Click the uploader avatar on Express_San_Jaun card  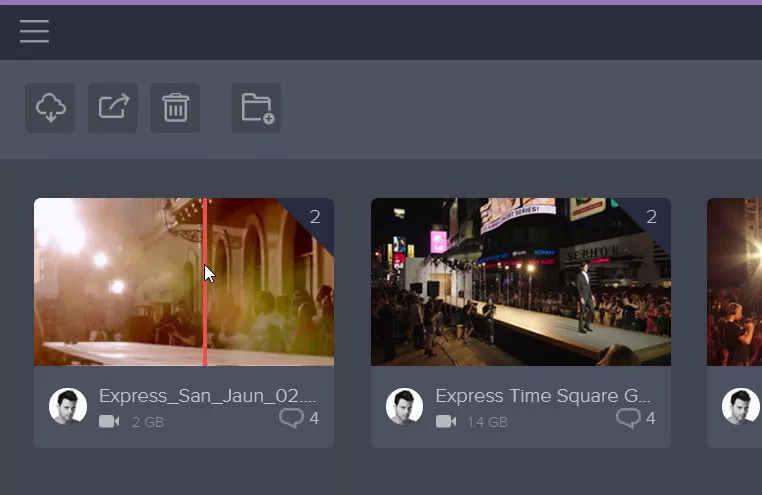click(x=68, y=407)
